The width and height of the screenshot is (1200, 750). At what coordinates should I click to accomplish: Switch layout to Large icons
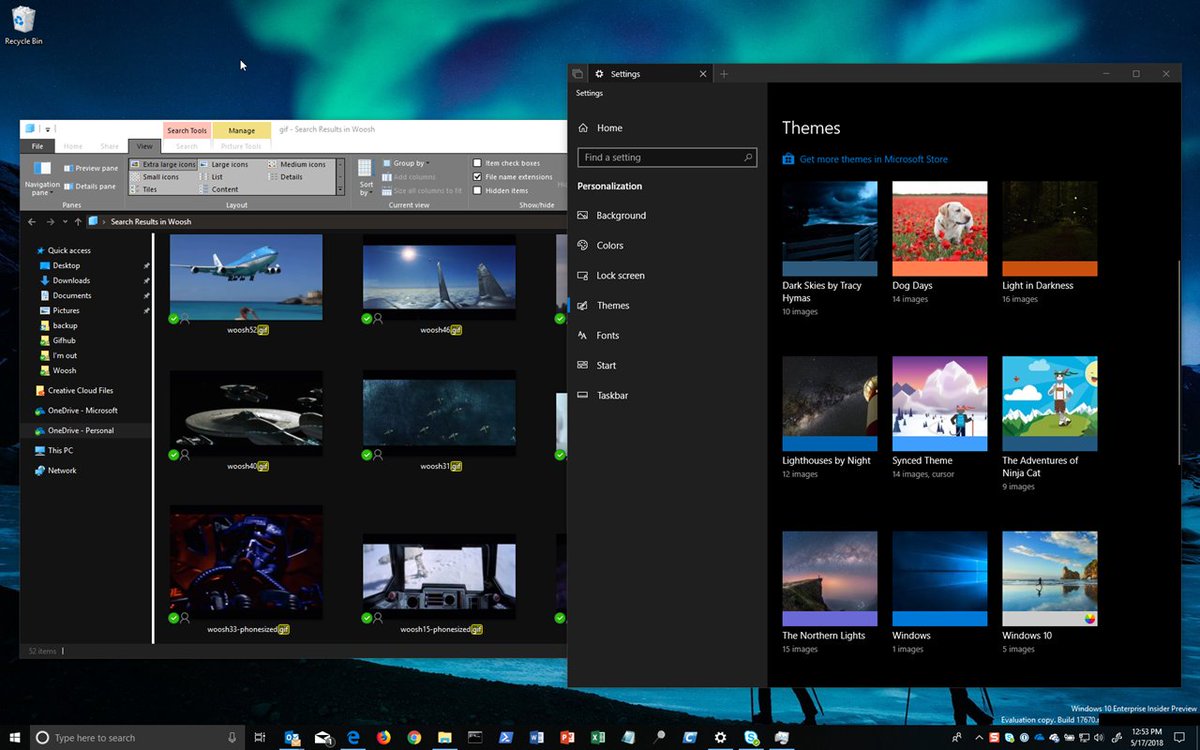229,164
